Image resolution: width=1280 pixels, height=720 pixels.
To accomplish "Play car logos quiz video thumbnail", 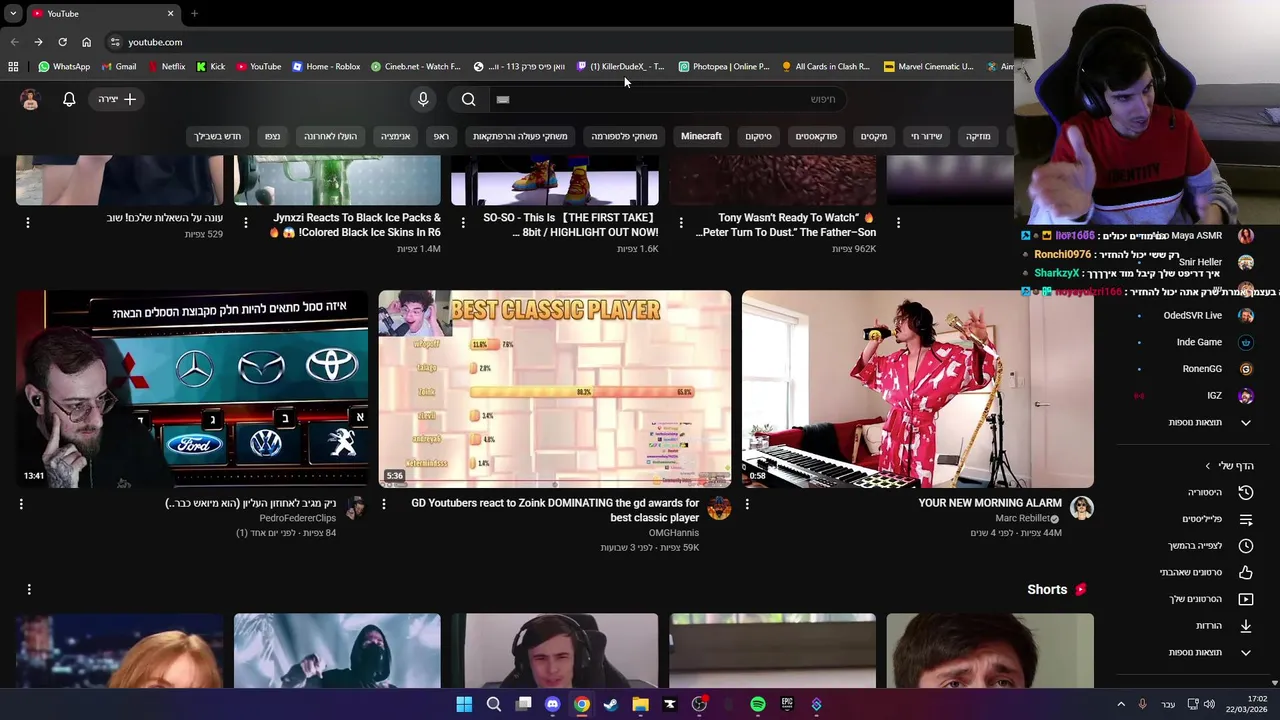I will click(x=192, y=389).
